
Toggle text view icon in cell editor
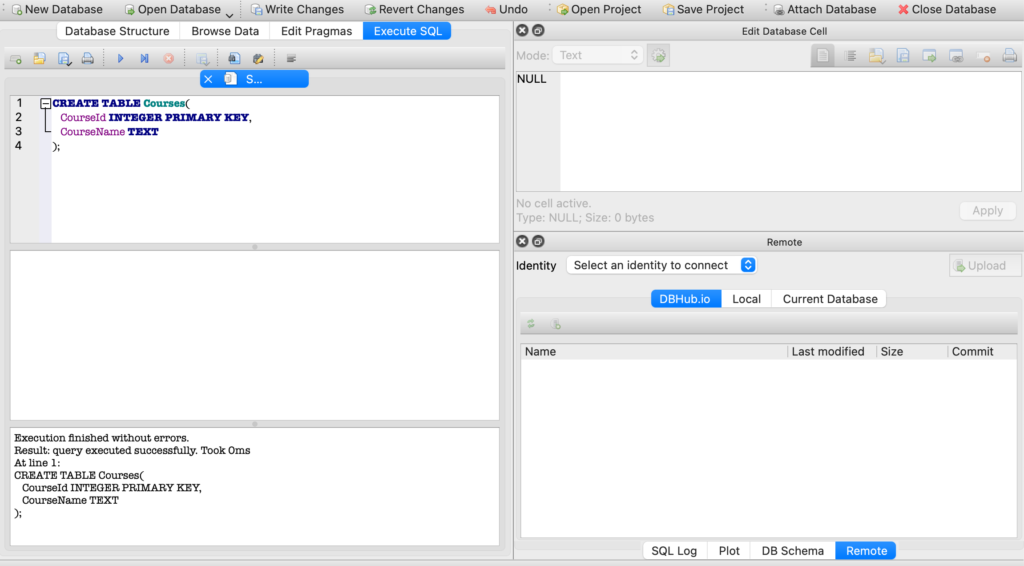pyautogui.click(x=823, y=56)
